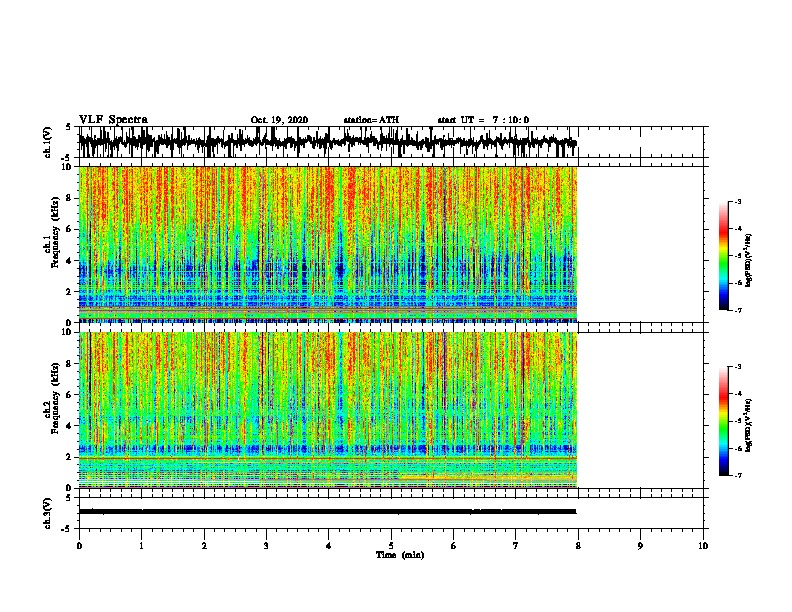Click the ch.2 spectrogram panel

pyautogui.click(x=328, y=410)
